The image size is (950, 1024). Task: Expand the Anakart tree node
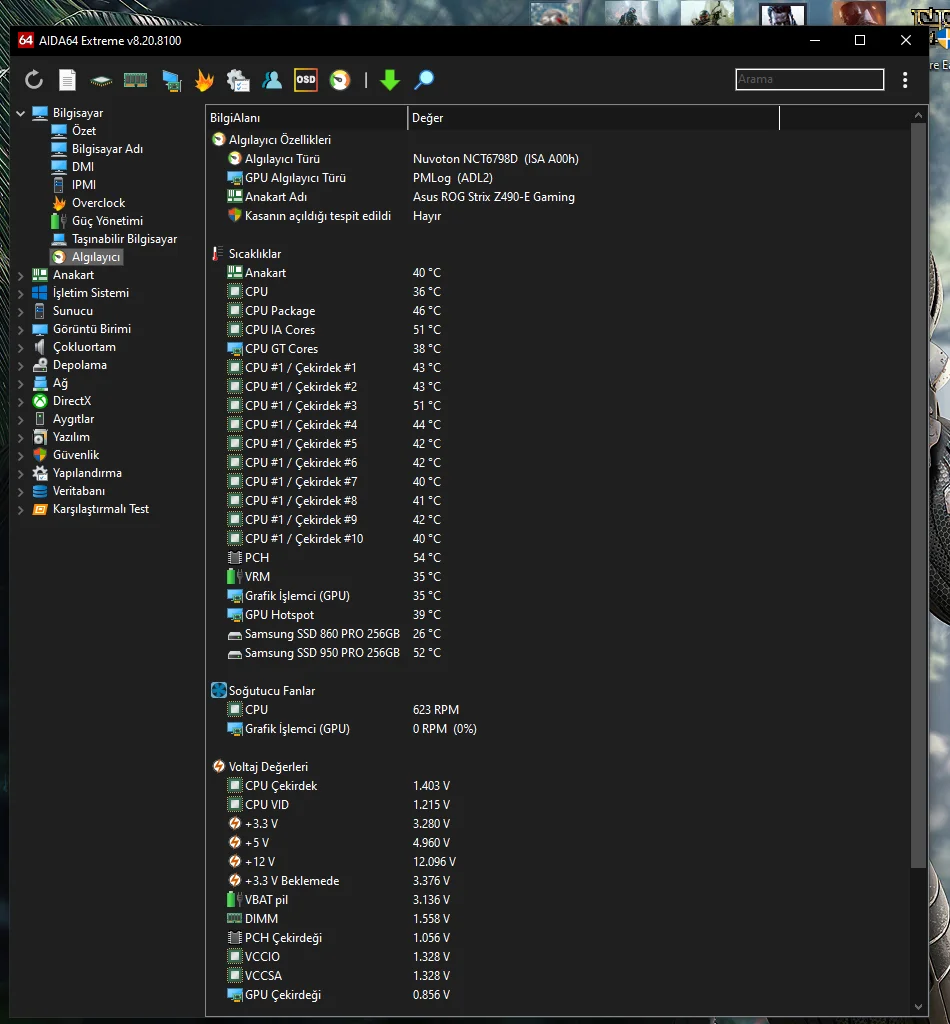[22, 275]
